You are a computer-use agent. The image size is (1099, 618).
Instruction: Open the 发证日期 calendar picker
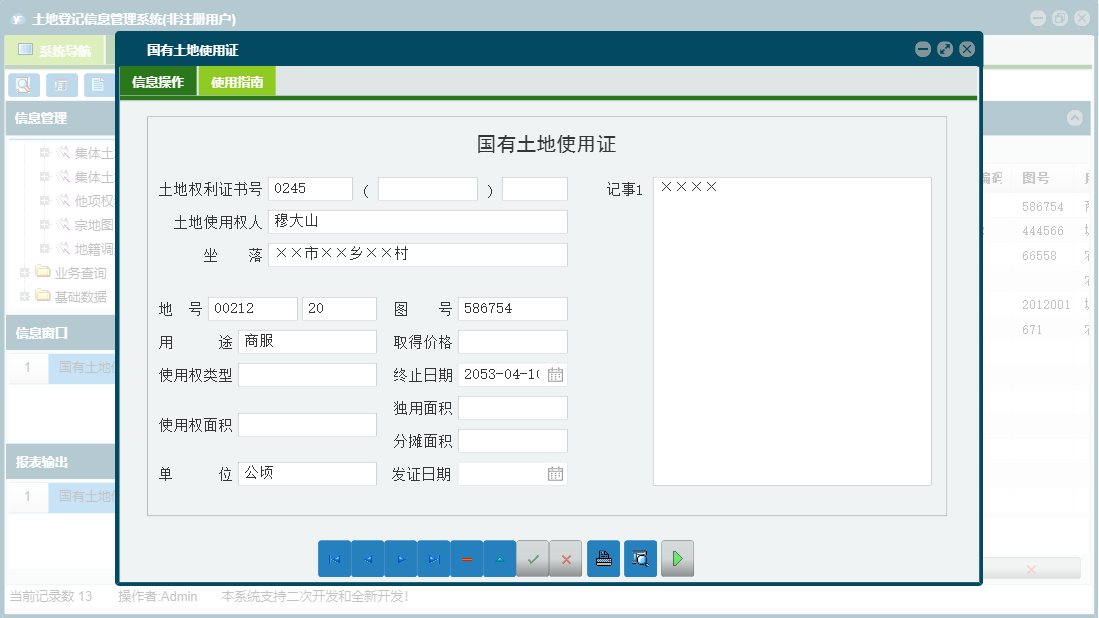click(555, 474)
